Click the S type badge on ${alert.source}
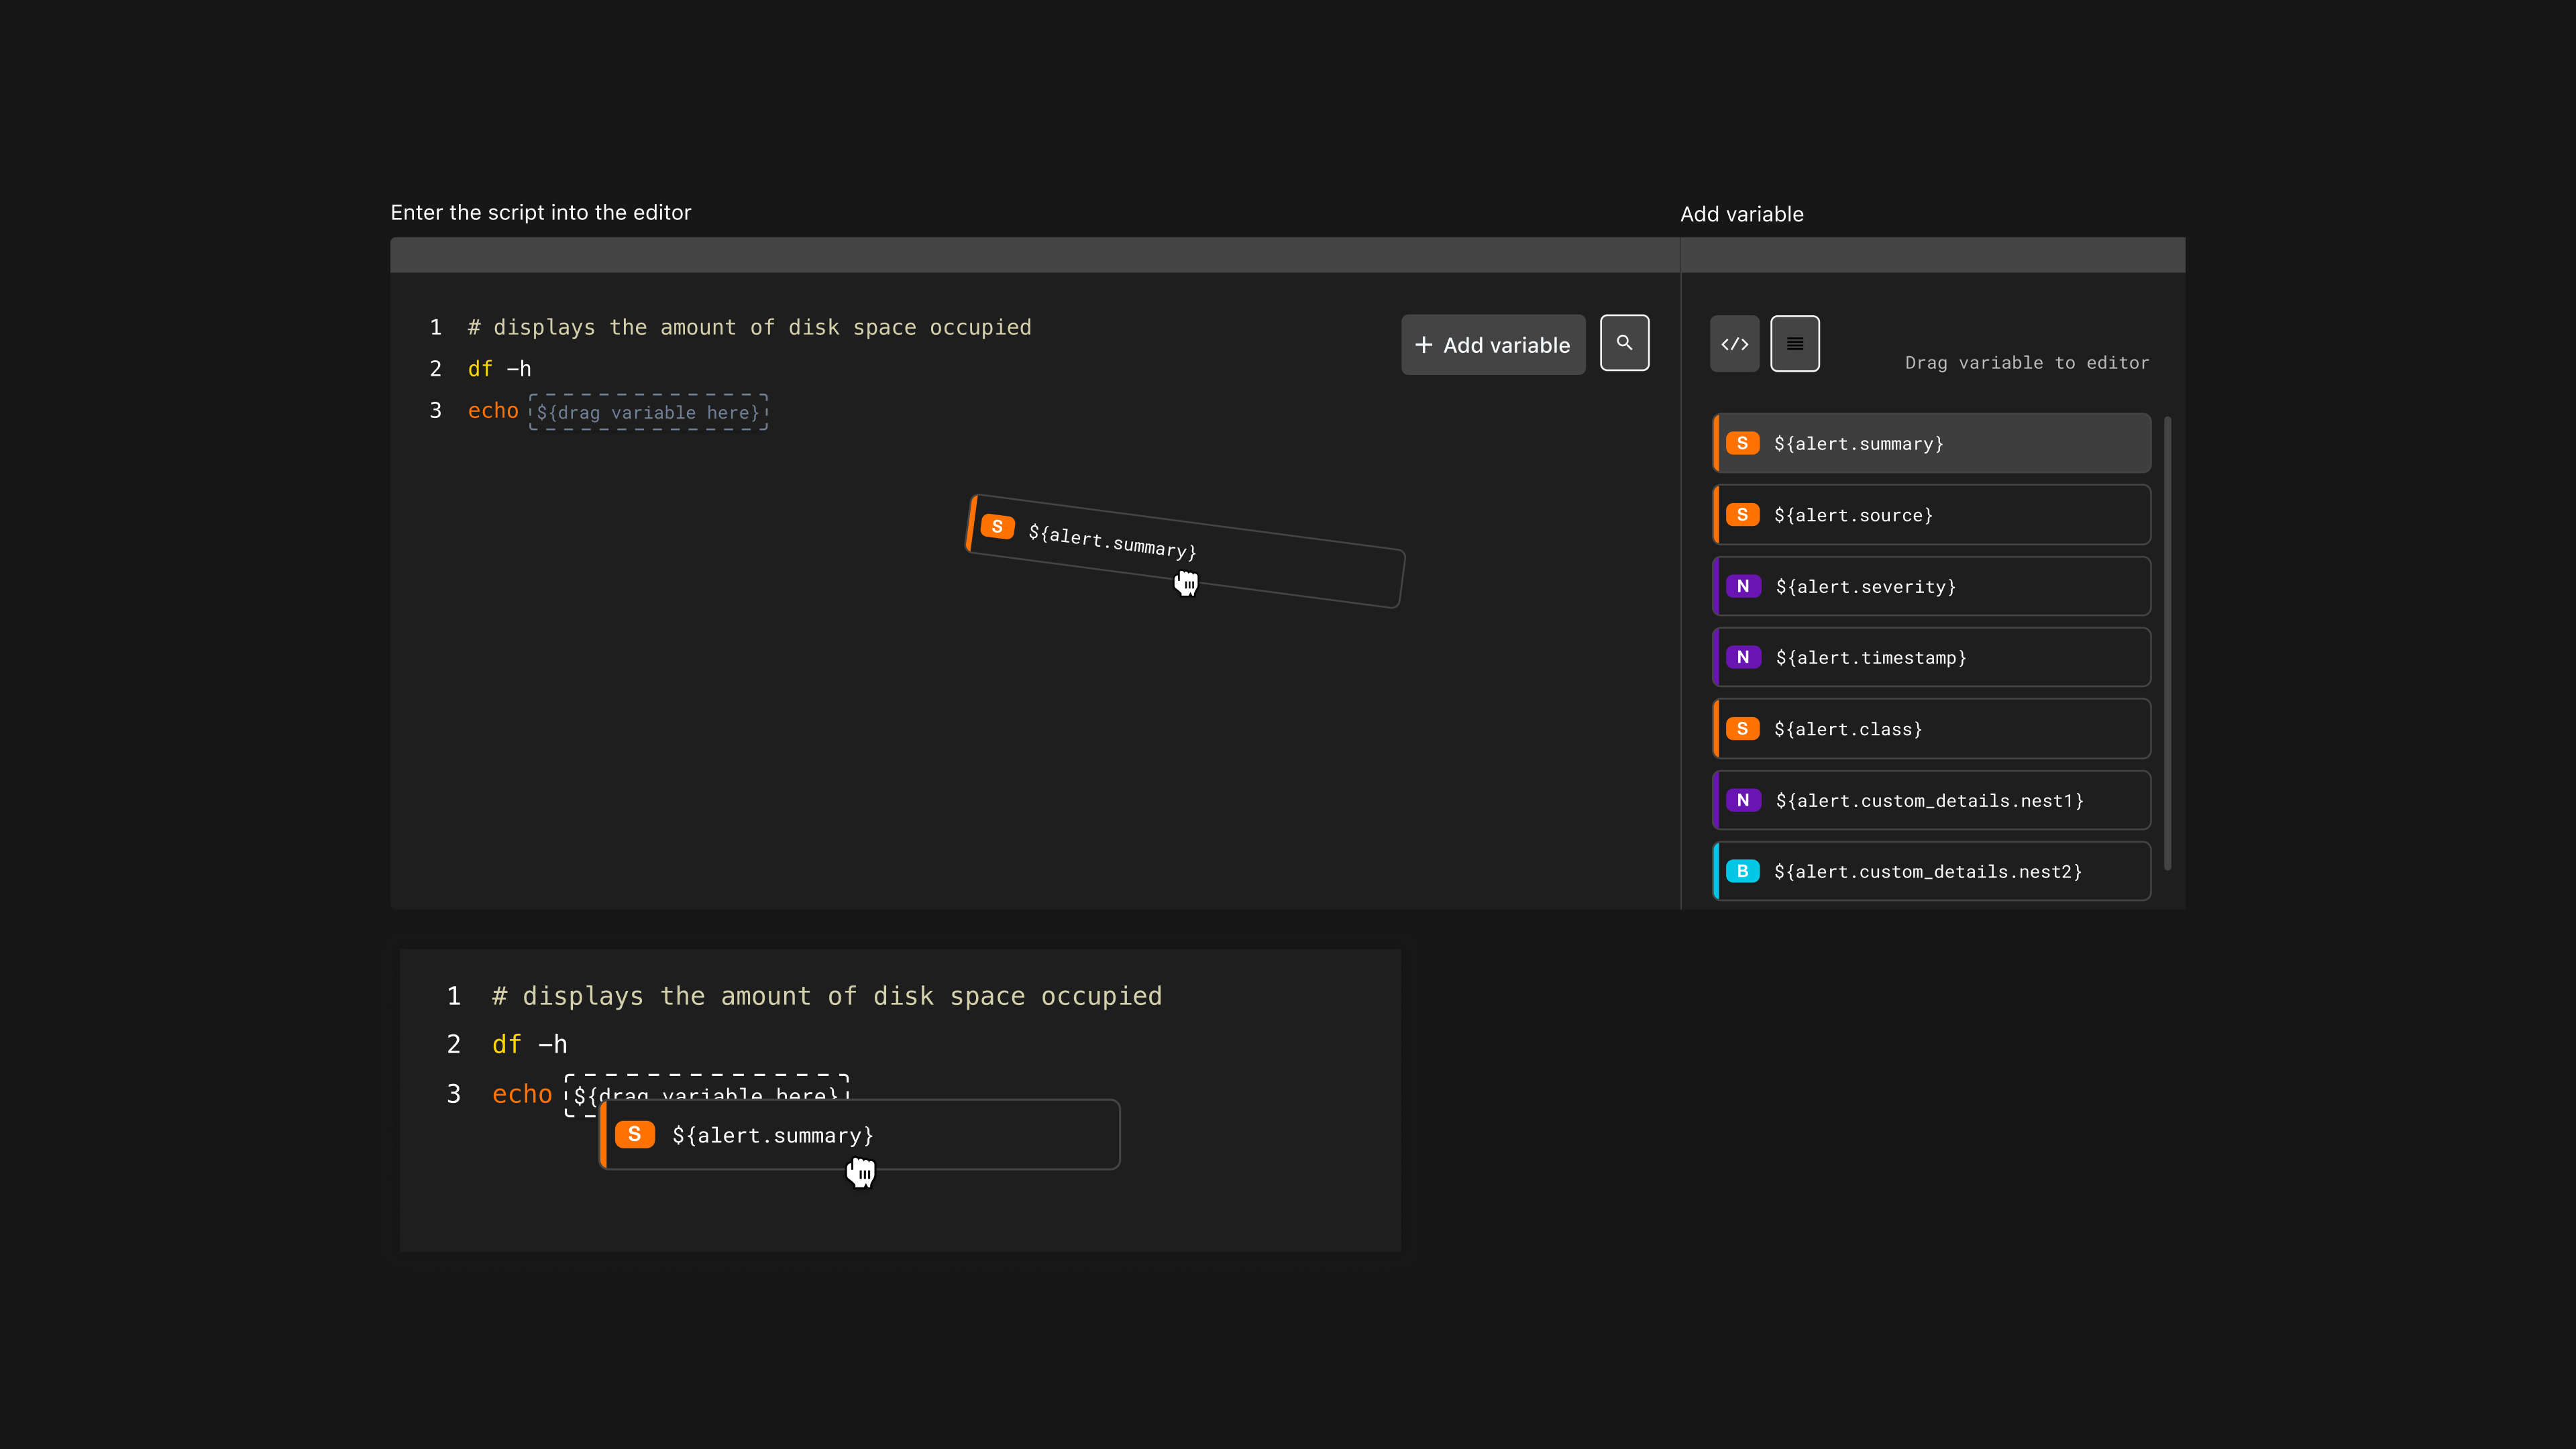This screenshot has height=1449, width=2576. [x=1743, y=515]
